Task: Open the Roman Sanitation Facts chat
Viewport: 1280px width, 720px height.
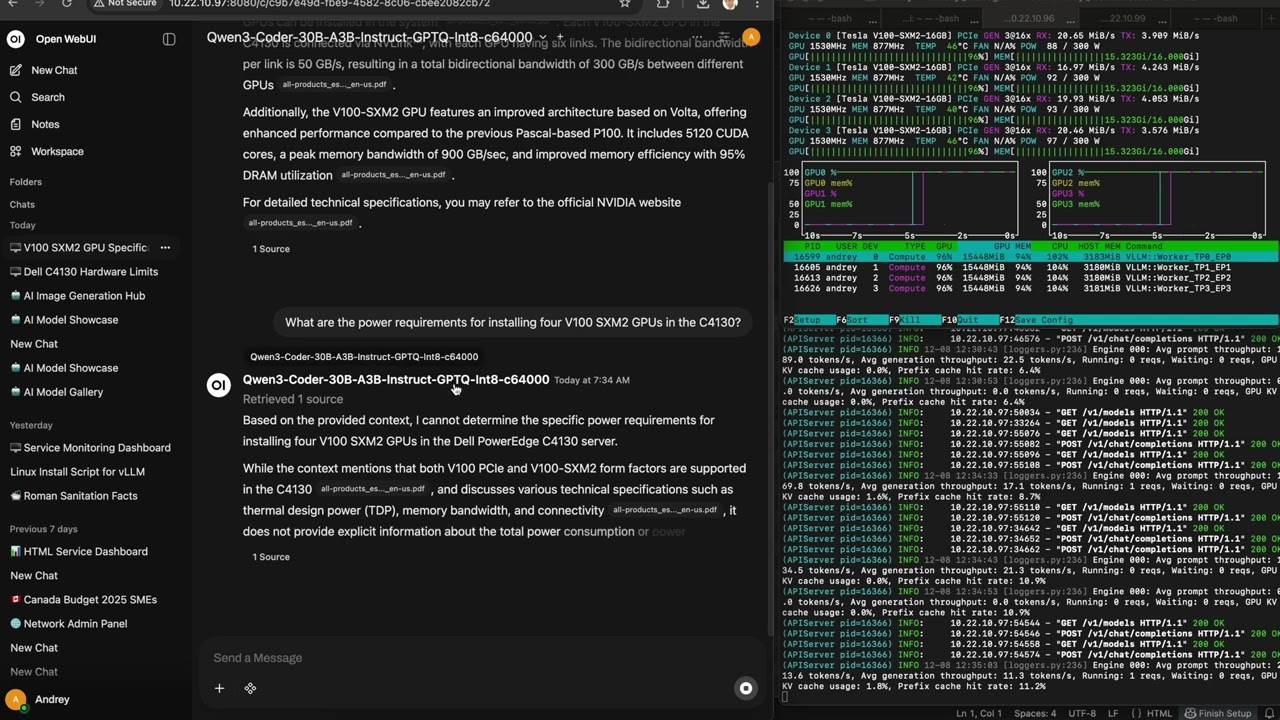Action: (x=80, y=496)
